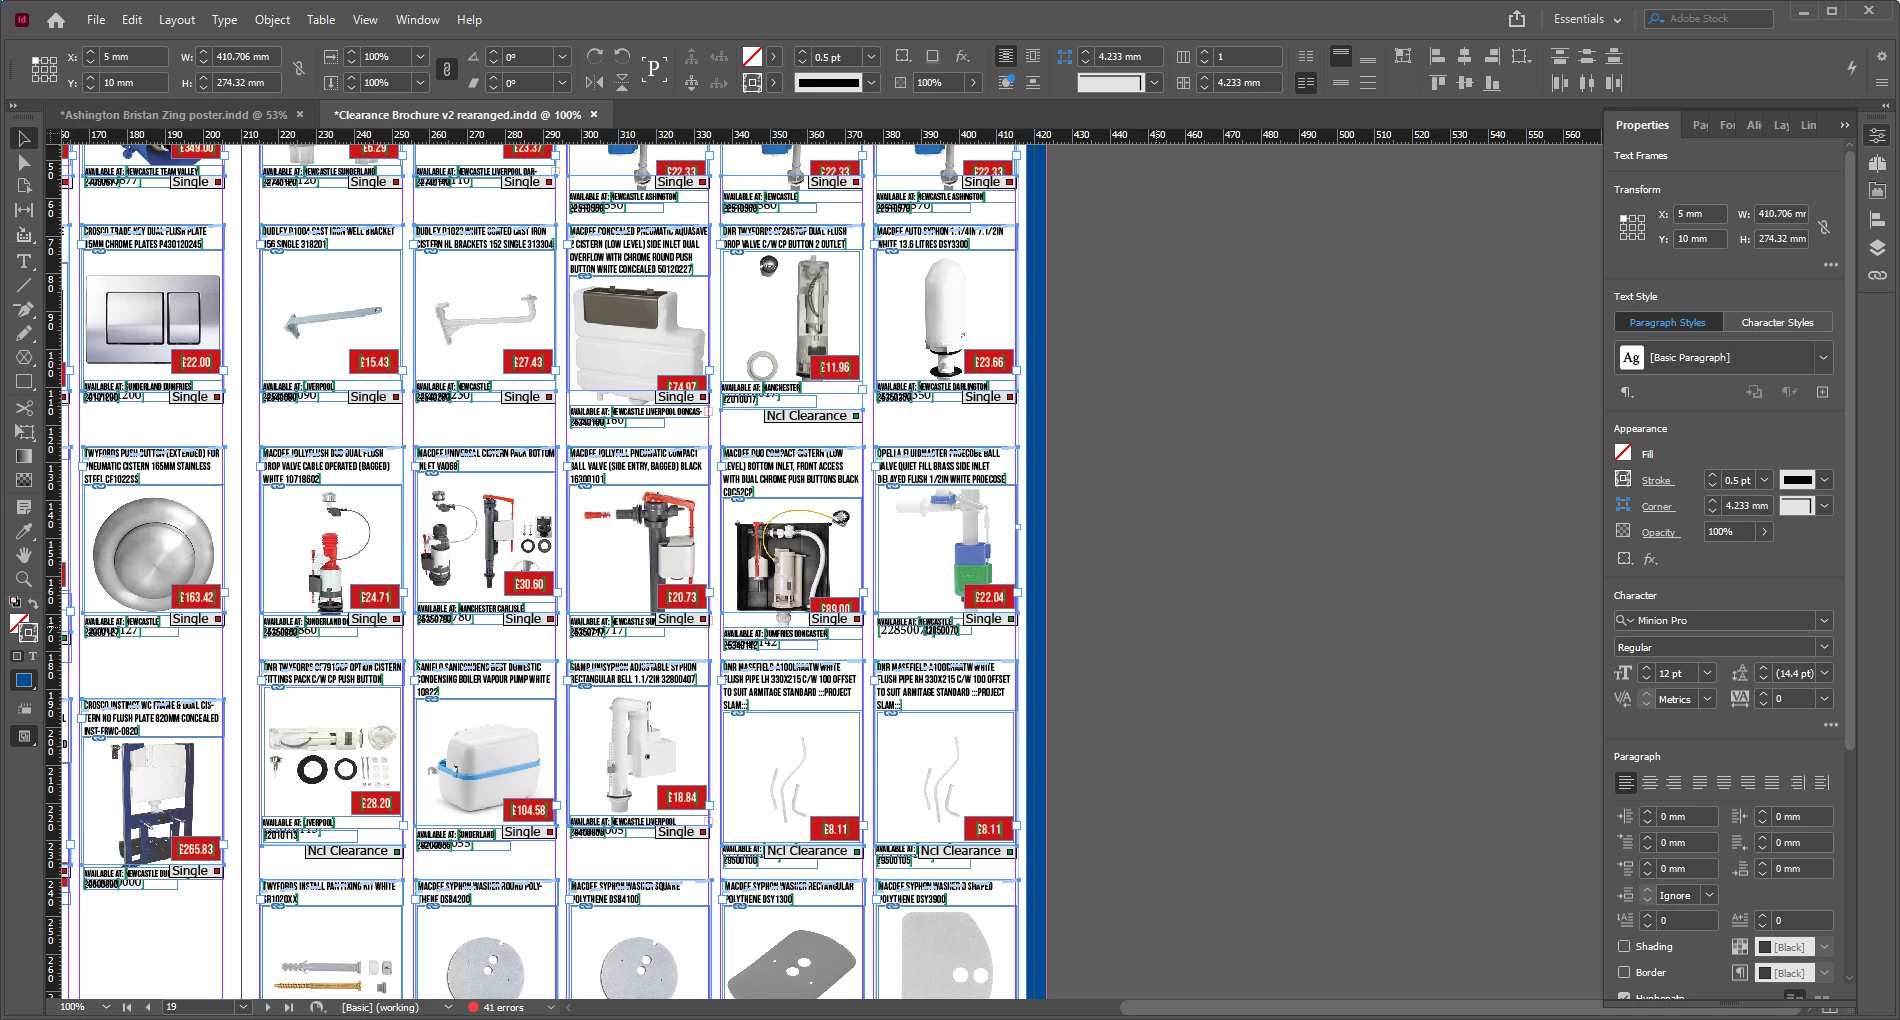Open the font family dropdown for Minion Pro
The height and width of the screenshot is (1020, 1900).
pos(1824,621)
